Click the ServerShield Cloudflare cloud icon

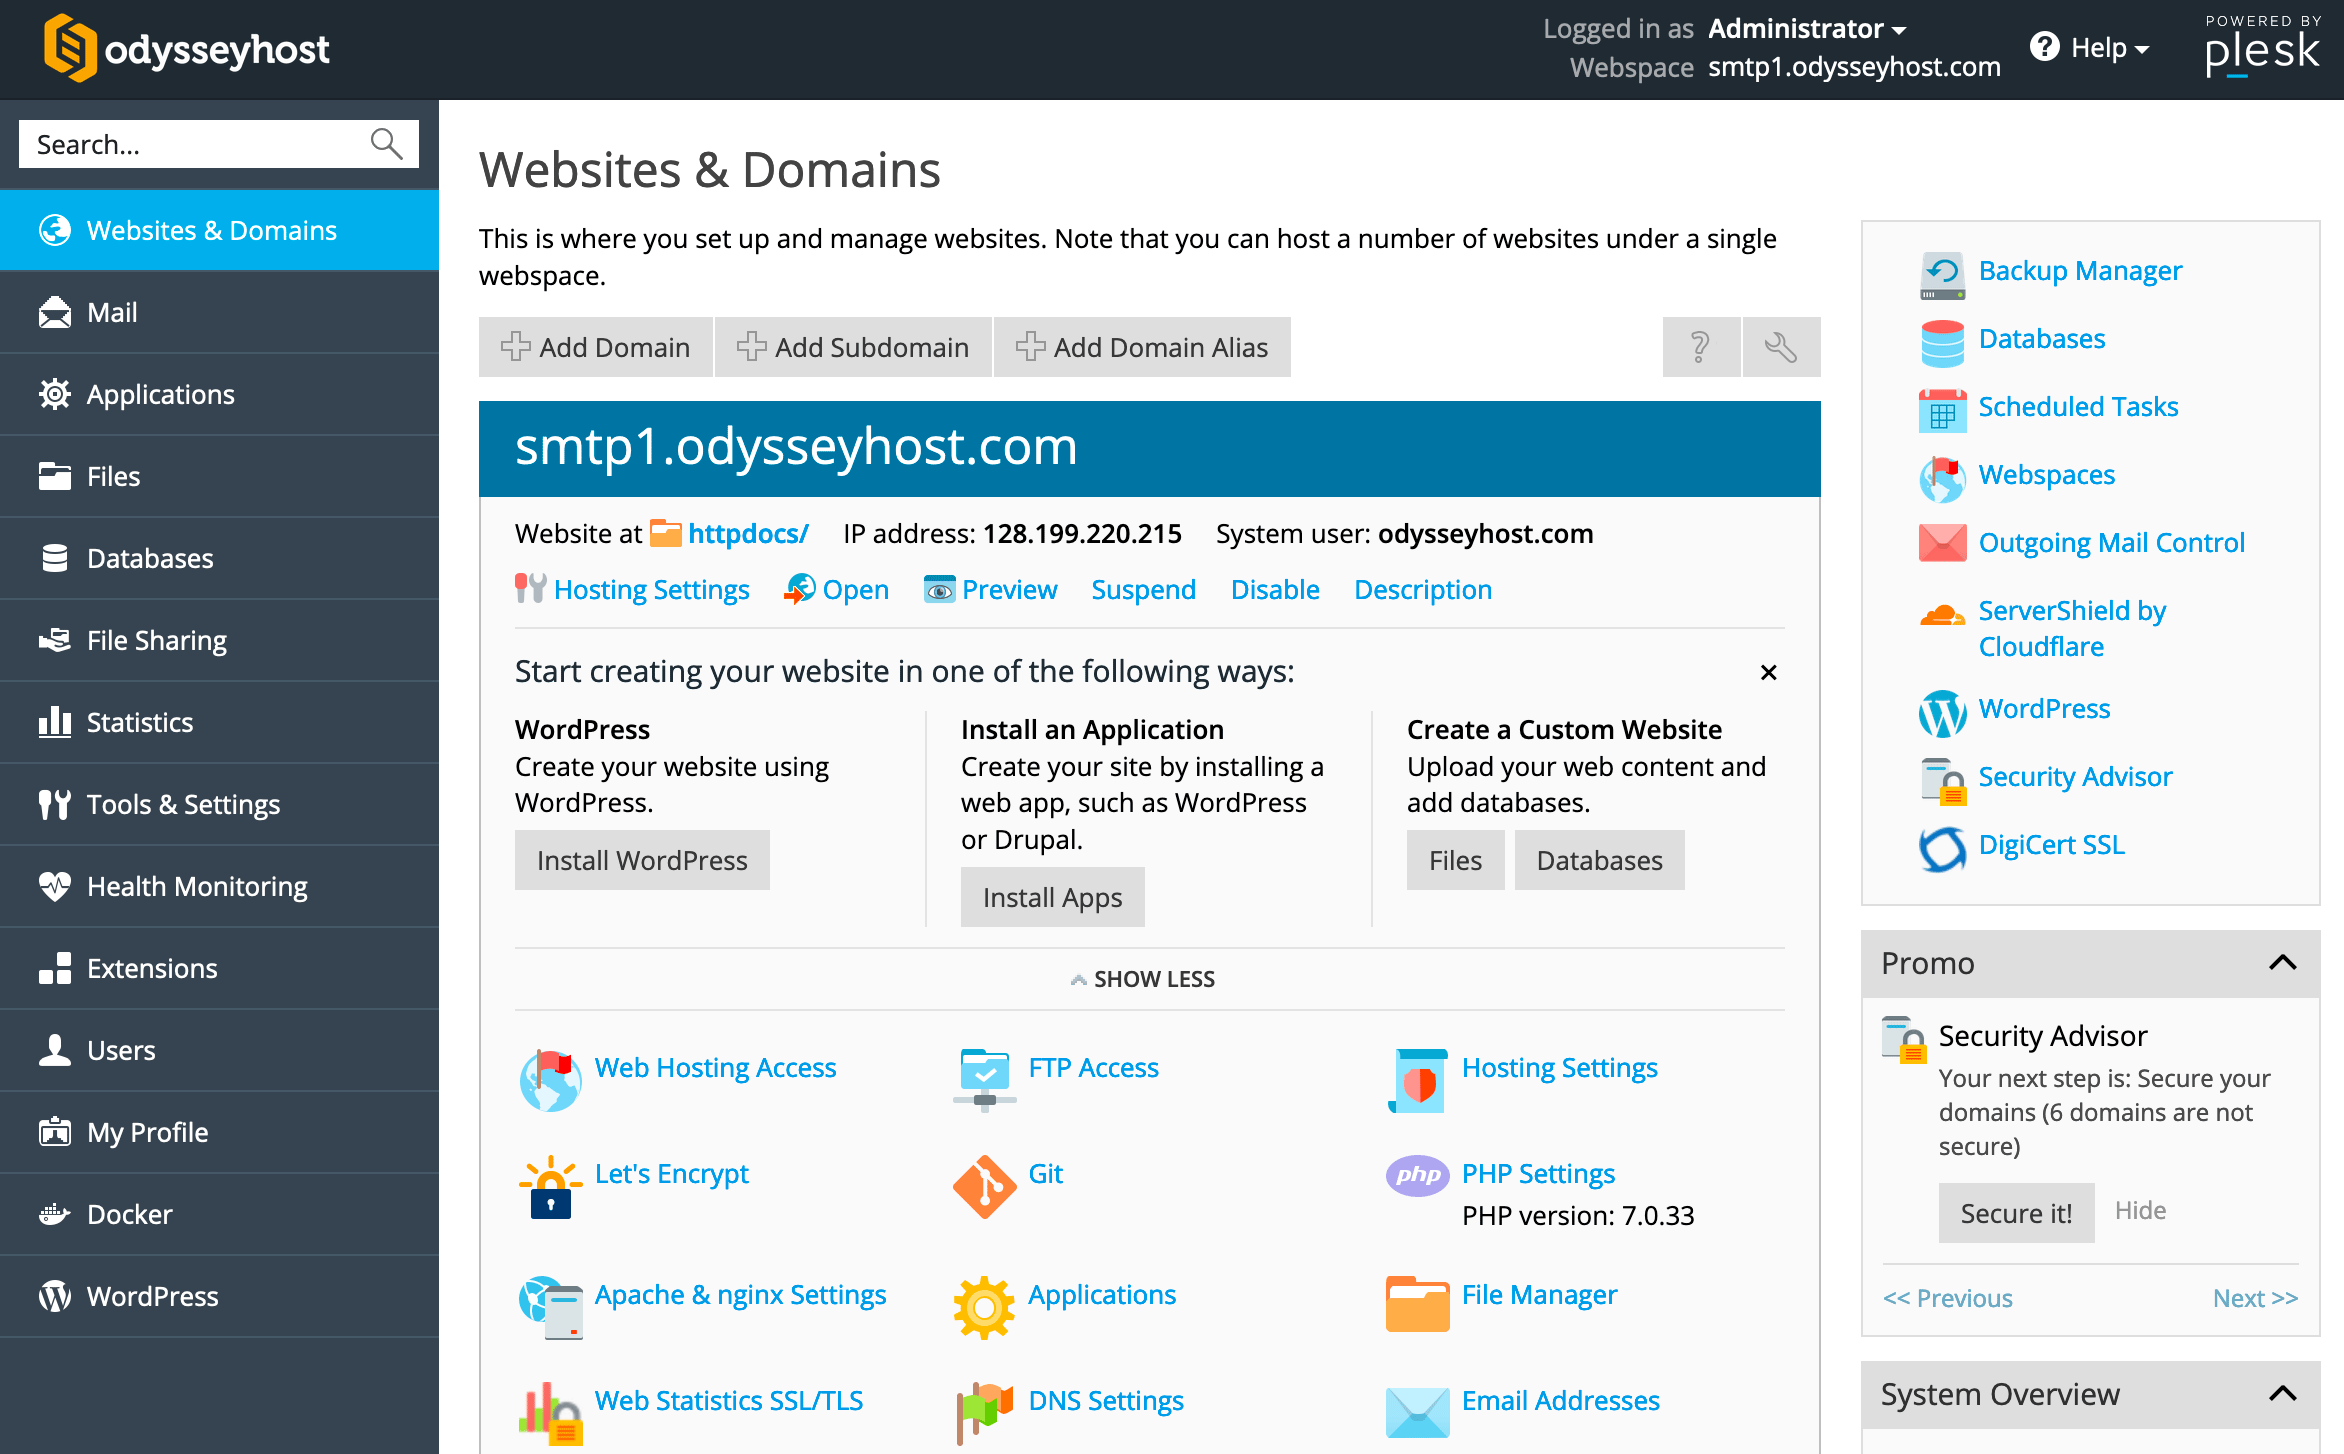tap(1943, 614)
